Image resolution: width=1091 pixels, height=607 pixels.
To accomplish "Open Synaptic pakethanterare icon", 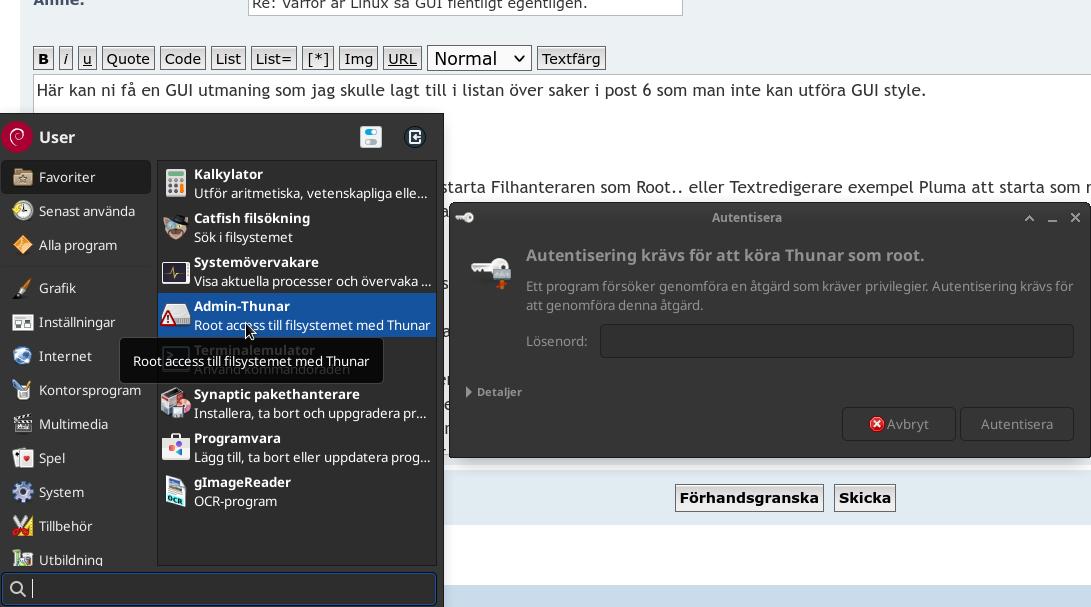I will [175, 403].
